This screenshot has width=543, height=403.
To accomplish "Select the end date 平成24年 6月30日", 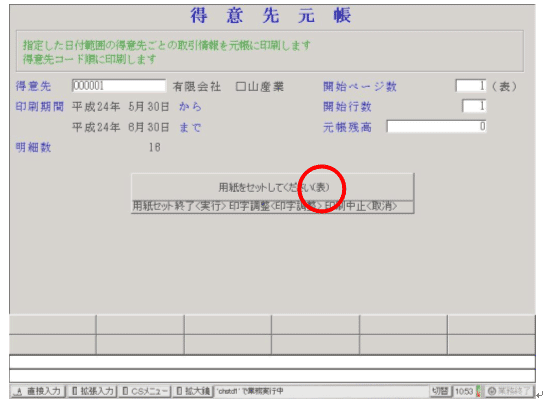I will tap(121, 127).
